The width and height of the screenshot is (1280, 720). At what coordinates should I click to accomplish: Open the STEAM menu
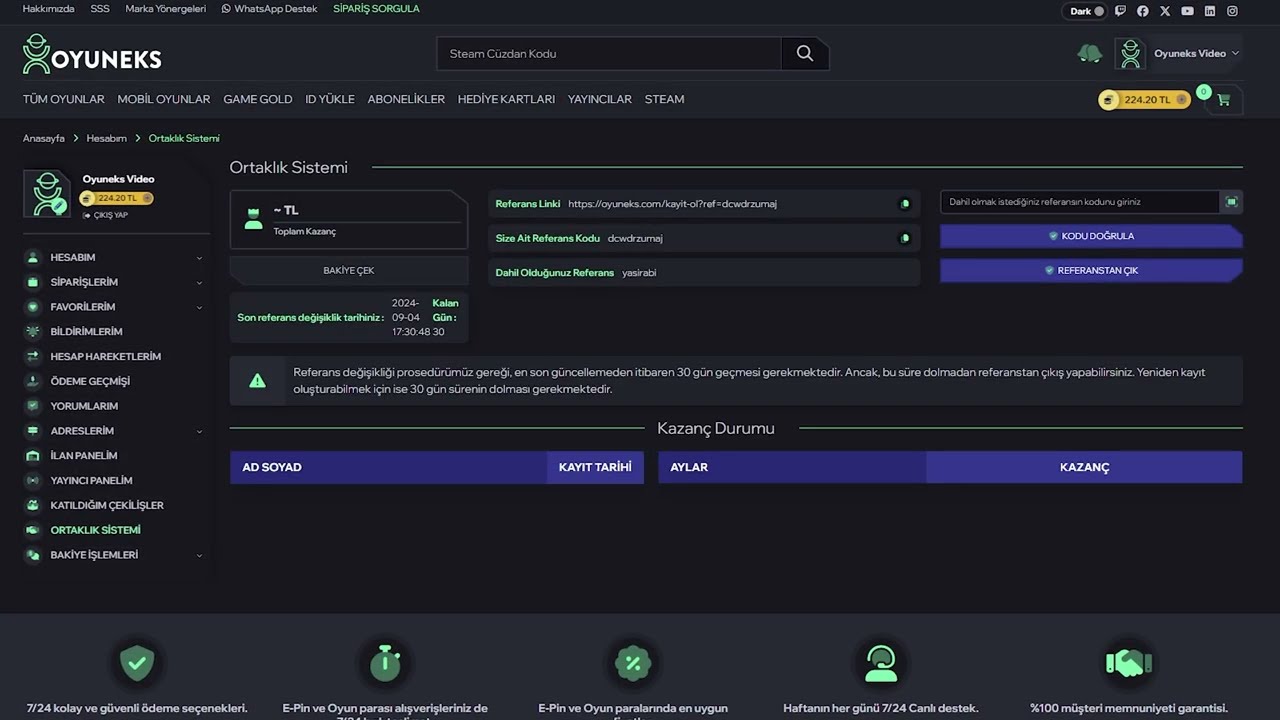665,99
